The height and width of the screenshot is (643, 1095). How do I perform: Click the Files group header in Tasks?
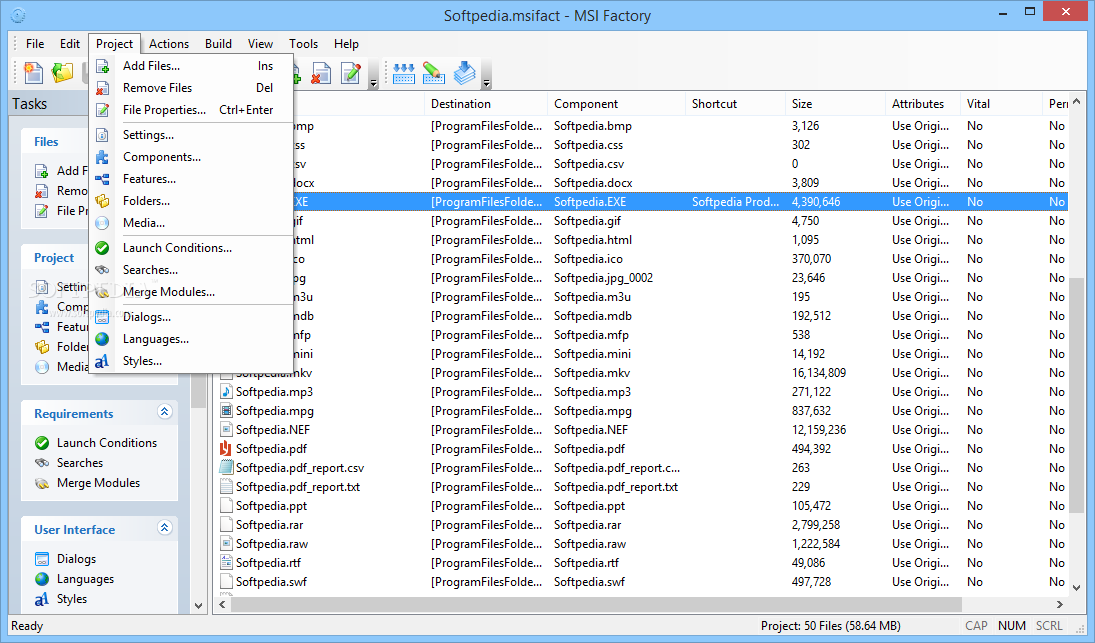(46, 142)
